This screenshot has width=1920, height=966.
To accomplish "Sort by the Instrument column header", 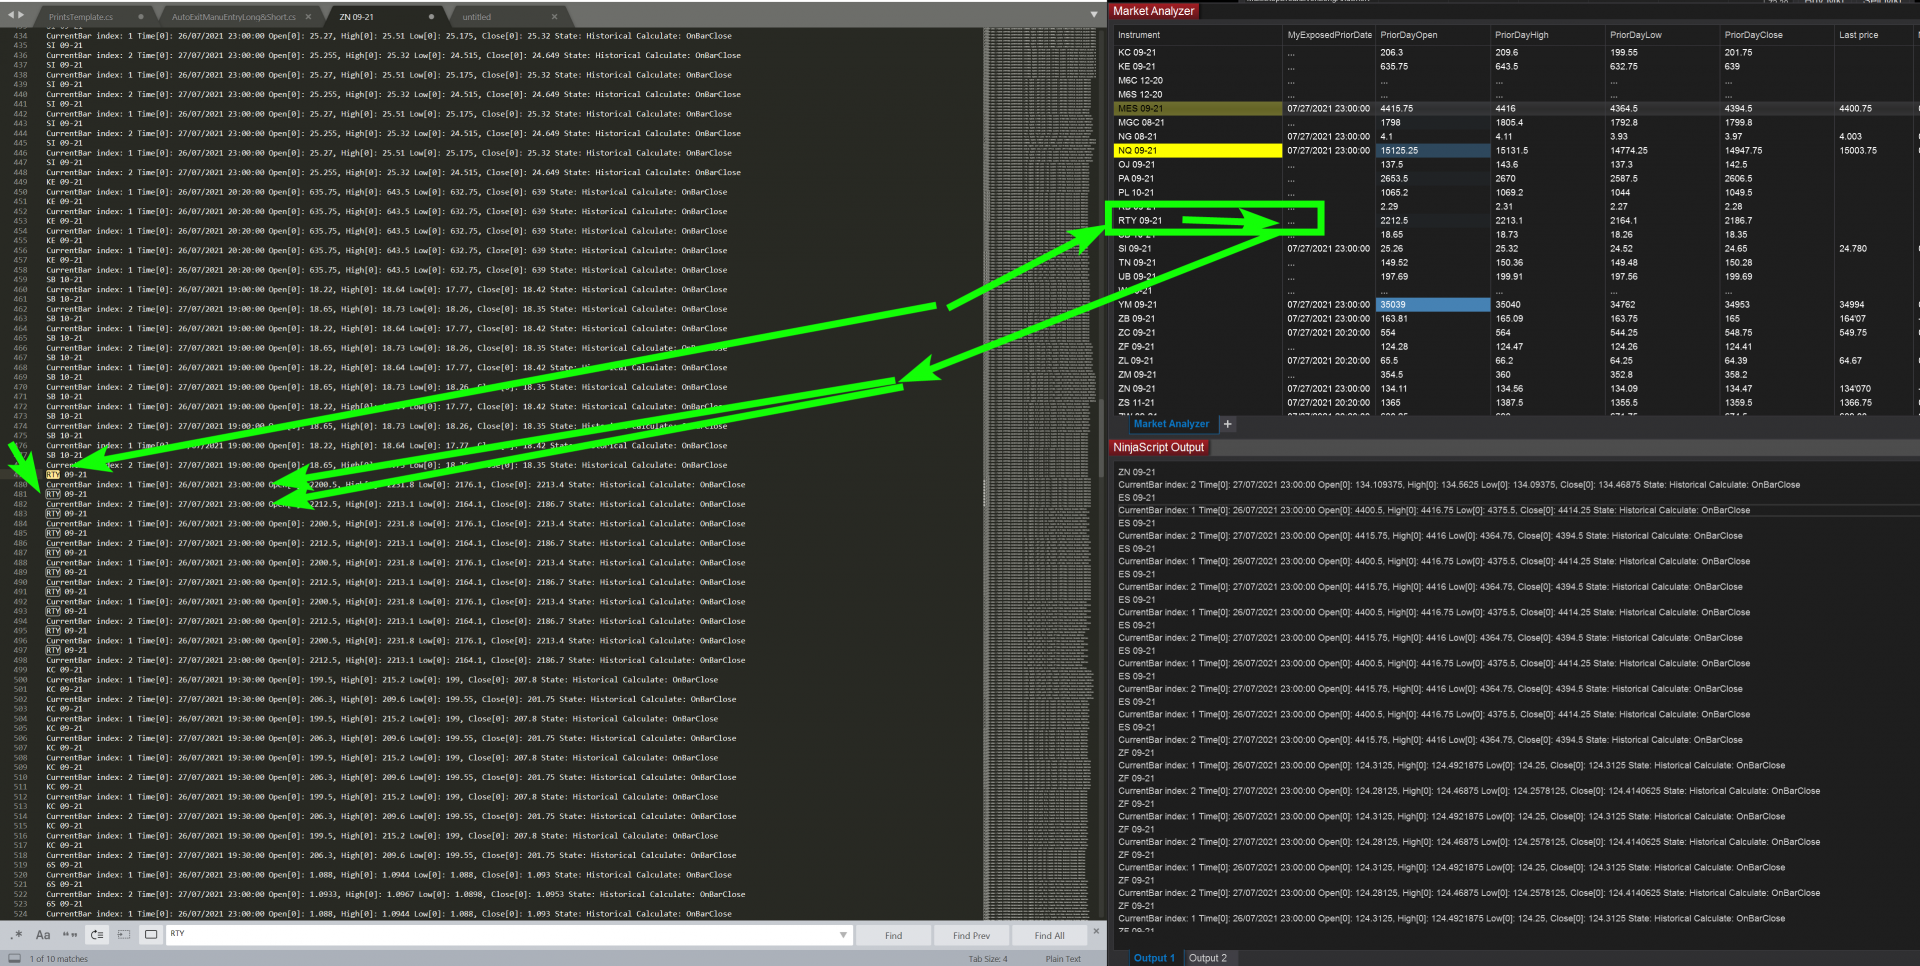I will click(x=1198, y=35).
